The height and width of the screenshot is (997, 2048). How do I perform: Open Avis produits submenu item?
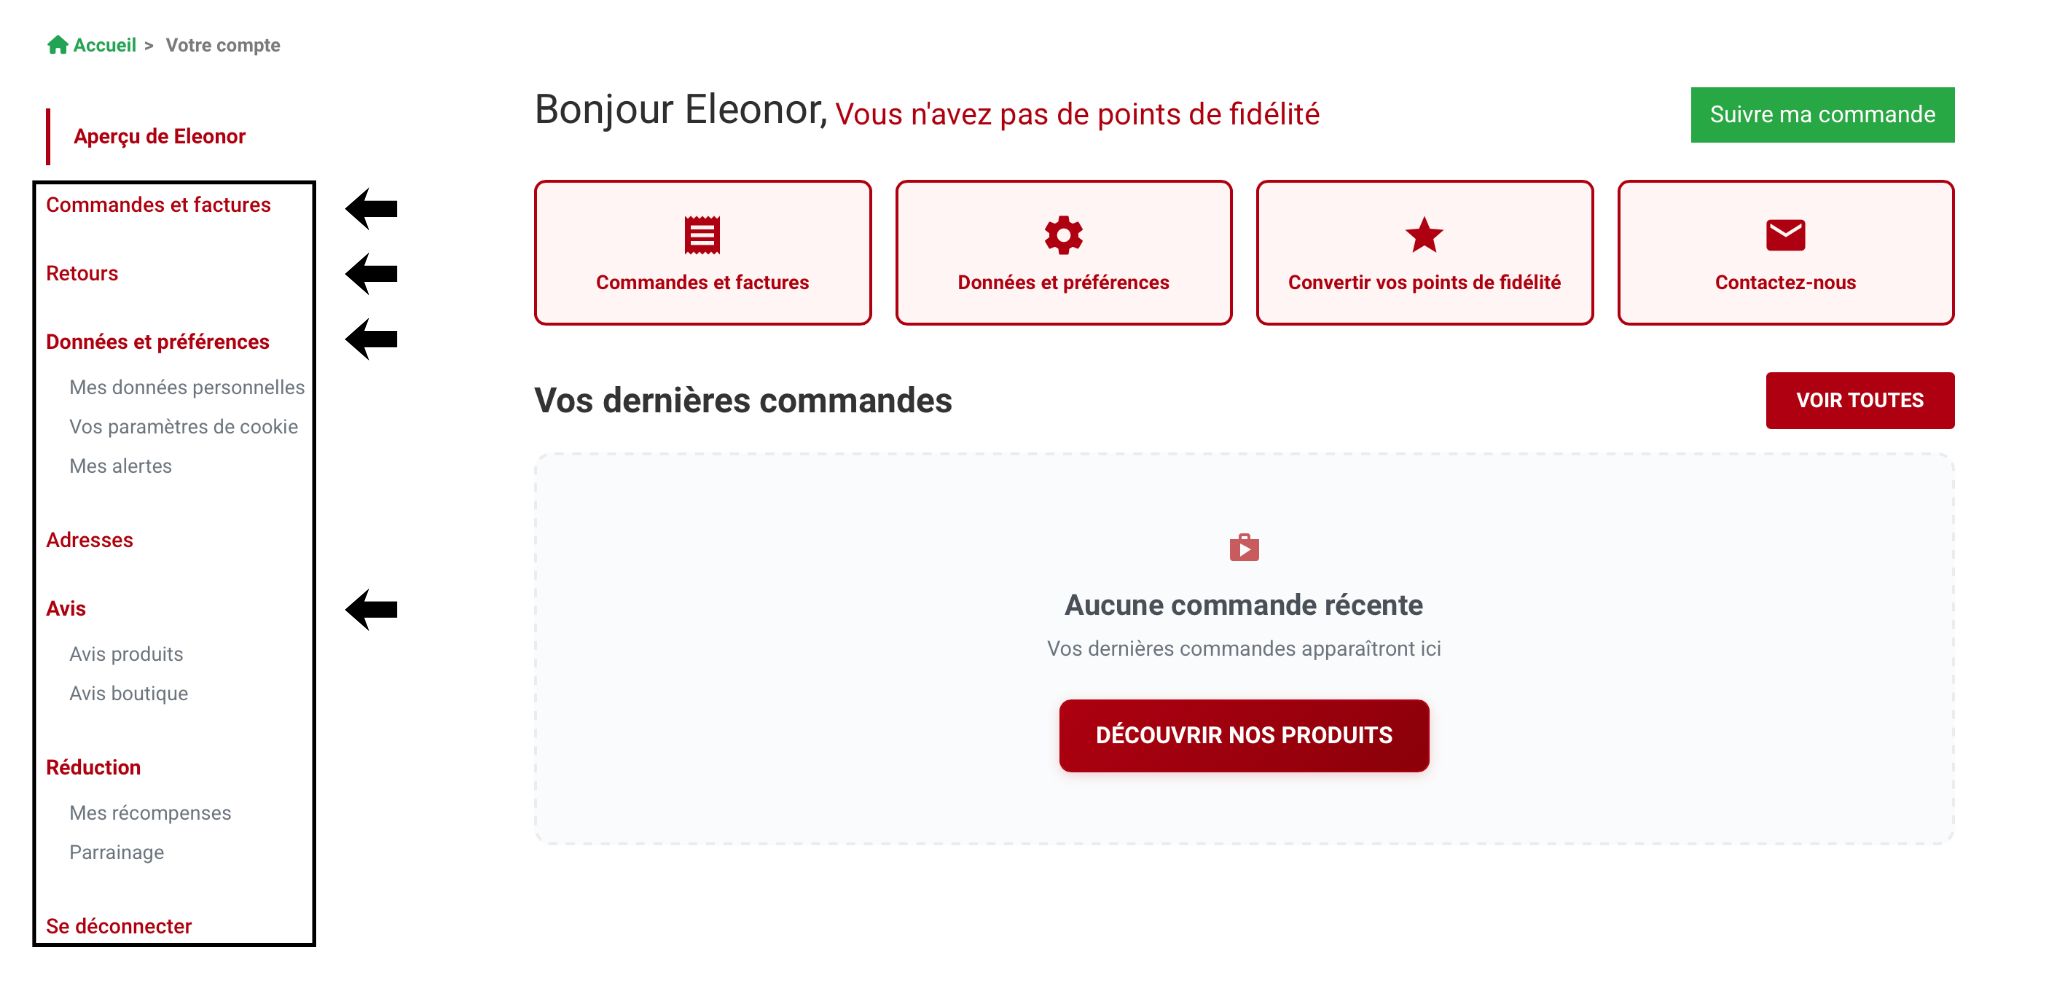pos(126,654)
